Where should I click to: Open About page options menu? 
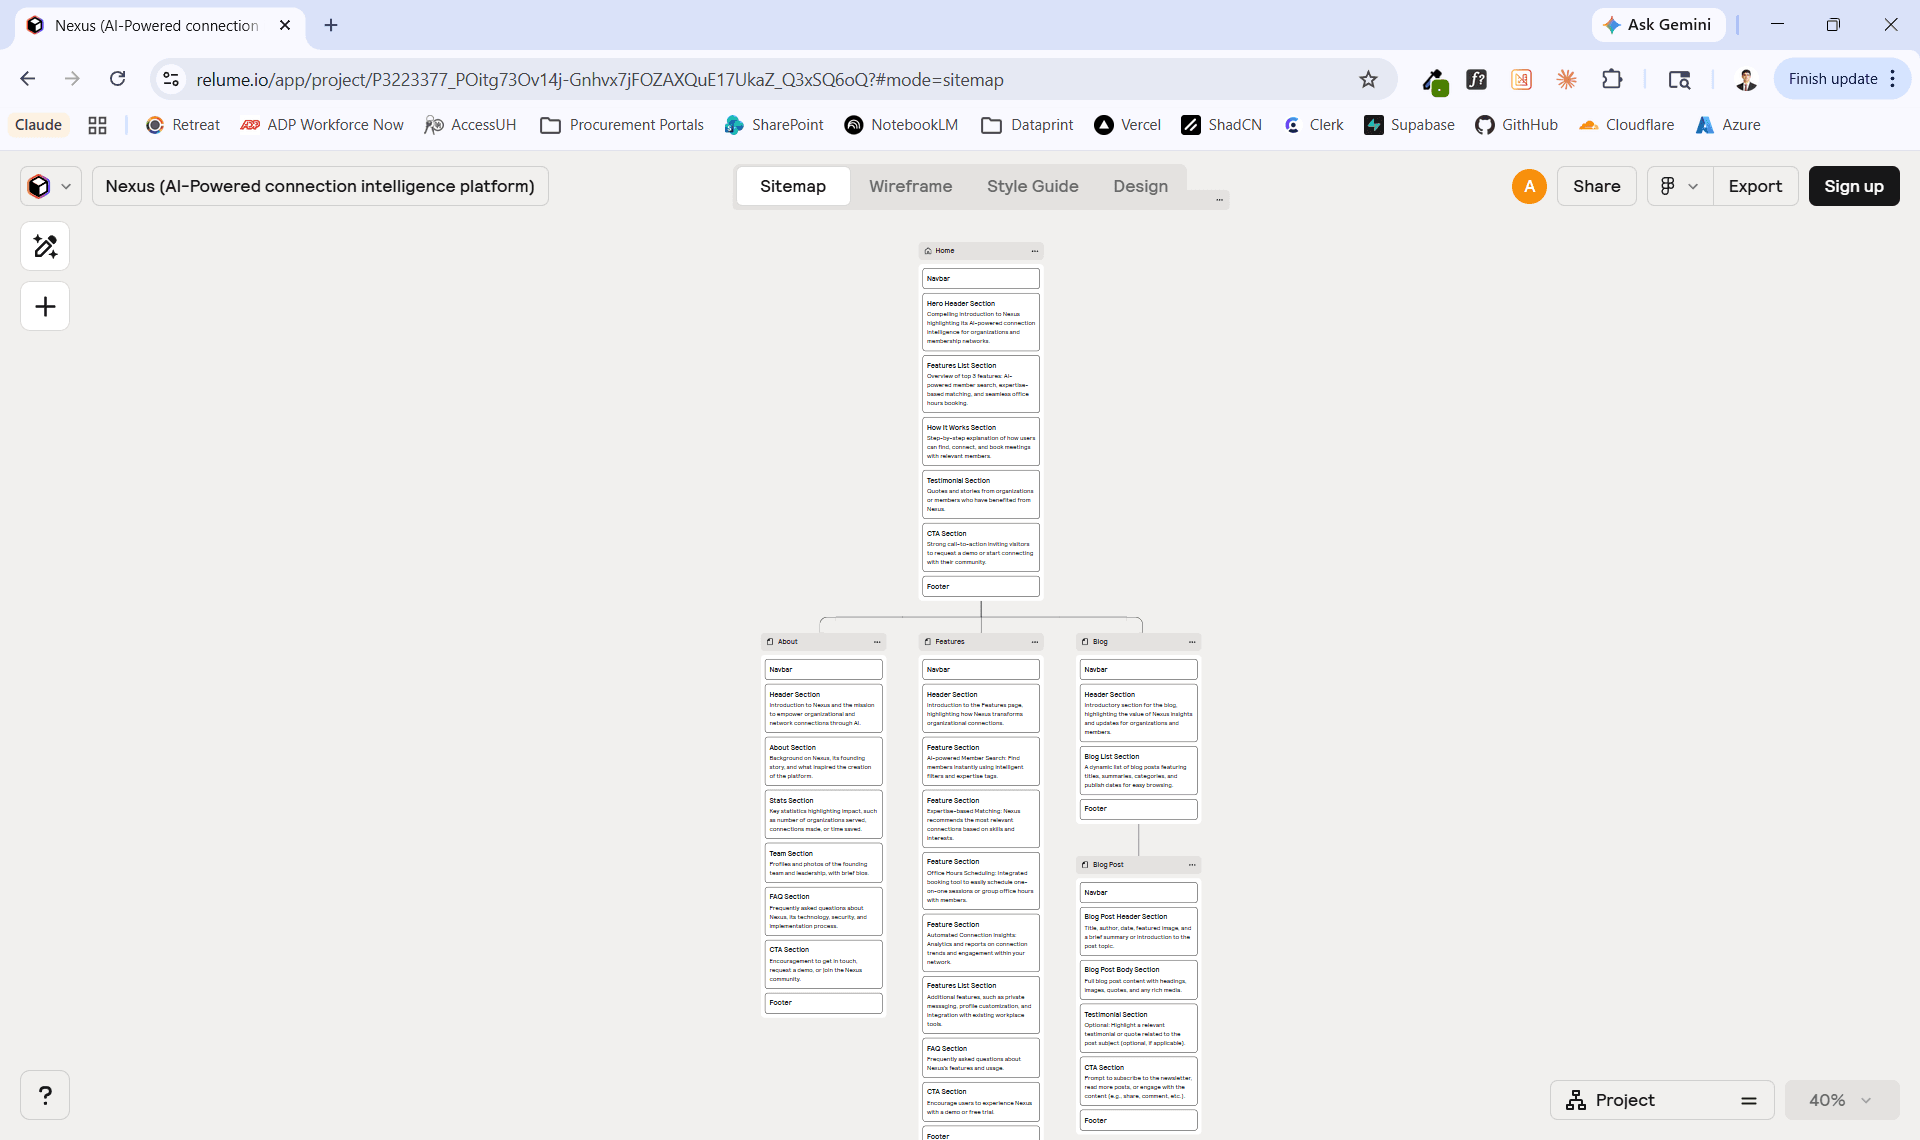(877, 642)
